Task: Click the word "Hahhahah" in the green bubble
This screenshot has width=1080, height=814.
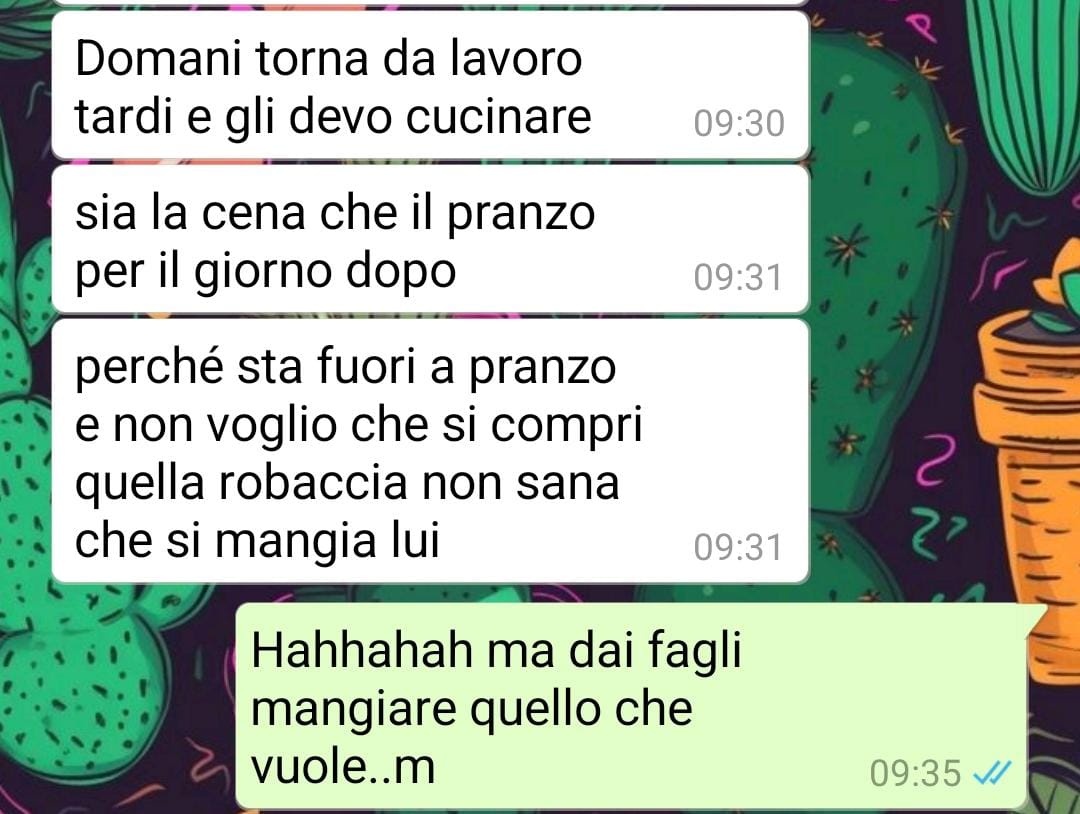Action: pos(362,649)
